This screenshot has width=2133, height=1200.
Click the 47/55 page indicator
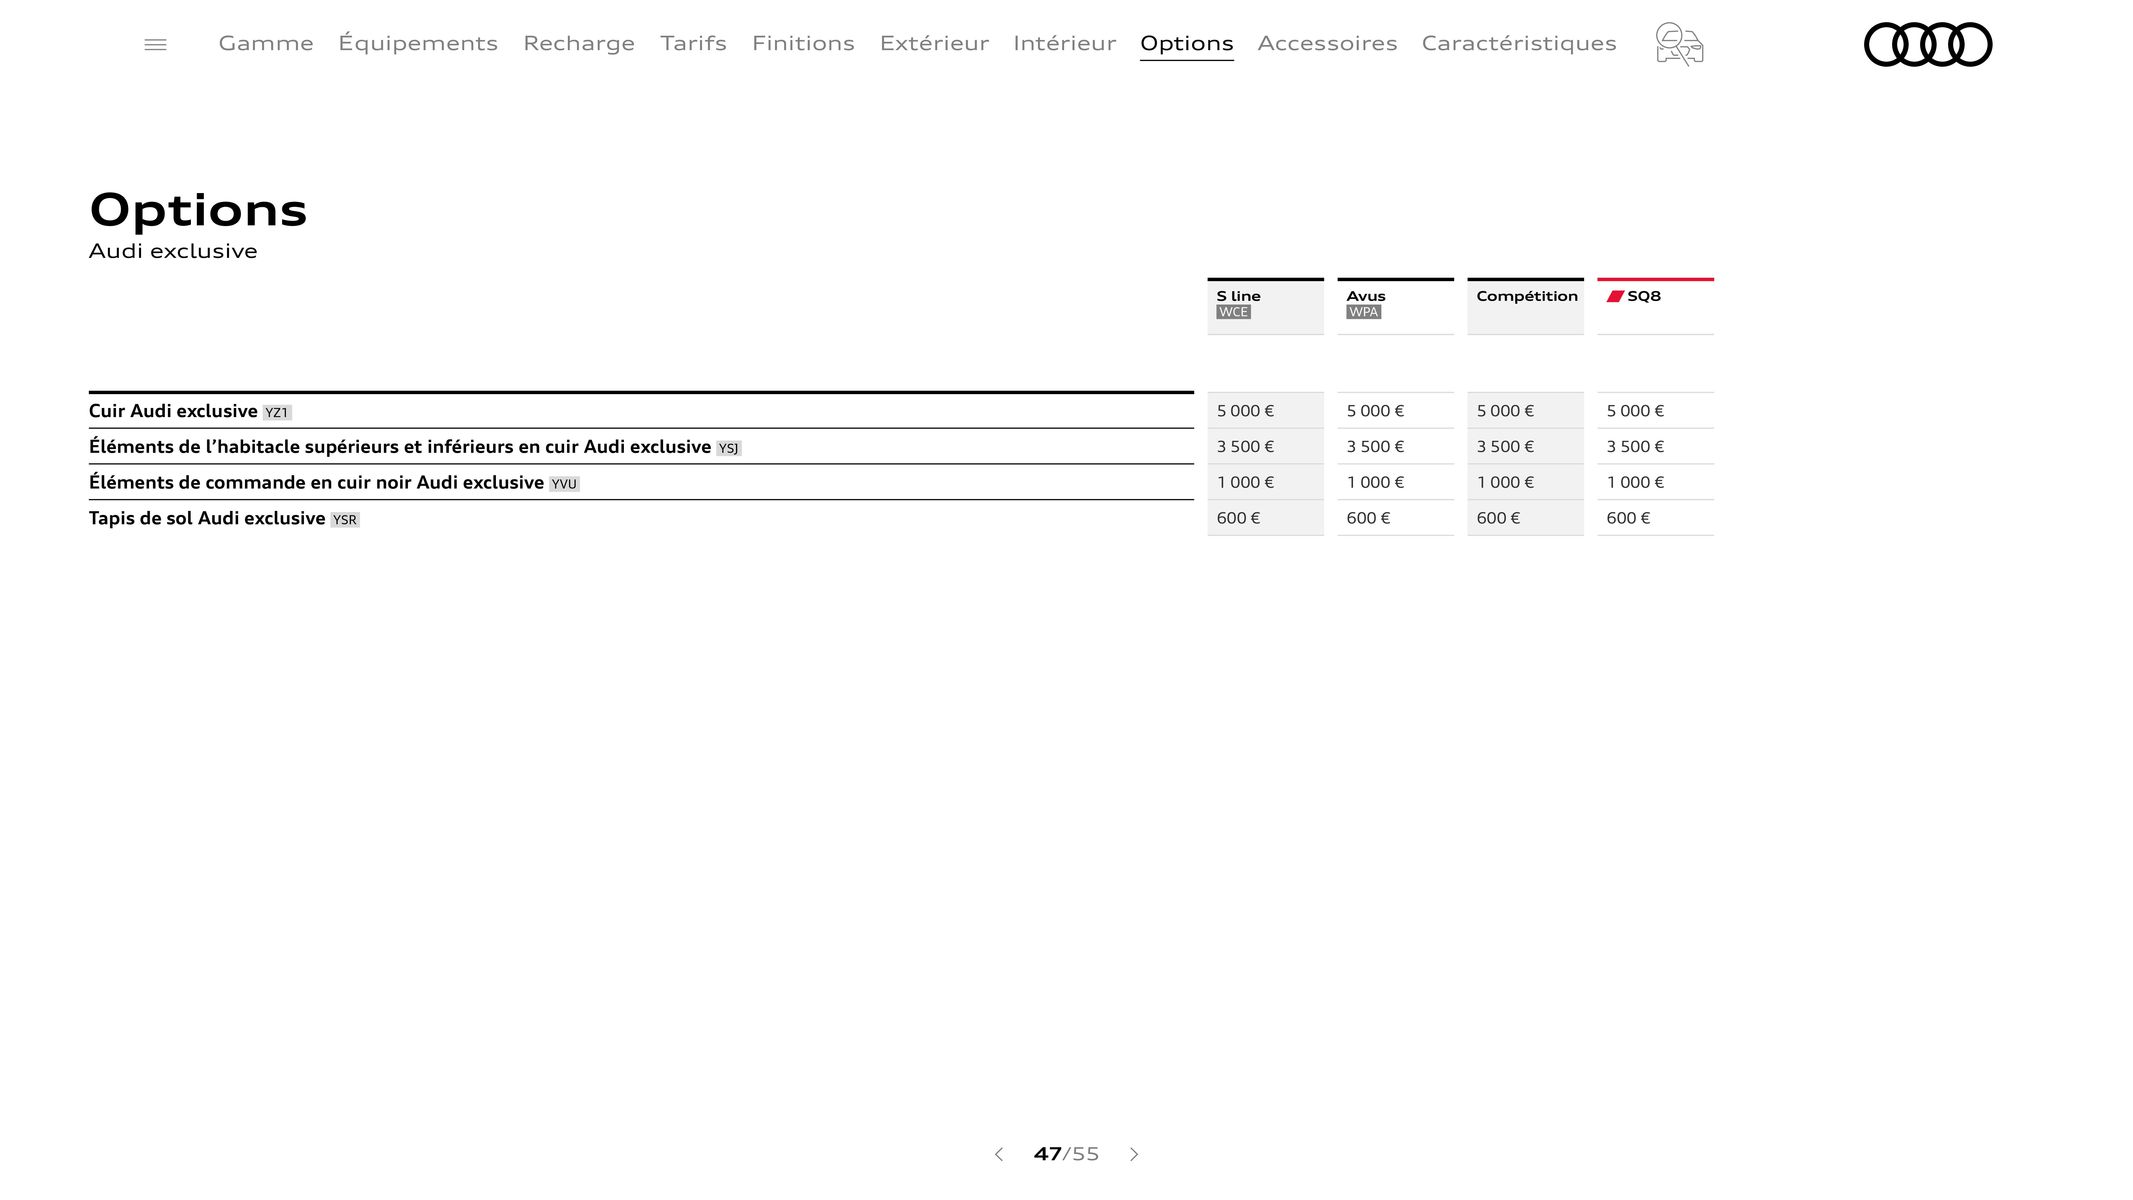point(1066,1154)
